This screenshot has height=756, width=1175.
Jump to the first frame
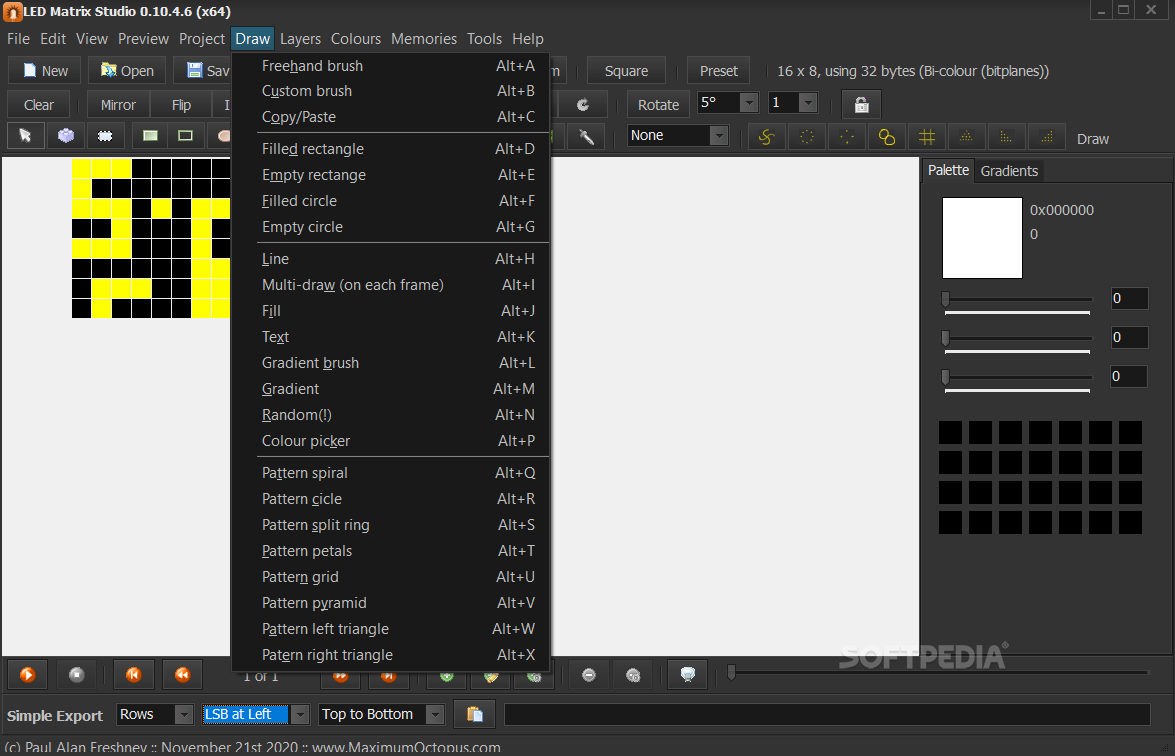(133, 675)
